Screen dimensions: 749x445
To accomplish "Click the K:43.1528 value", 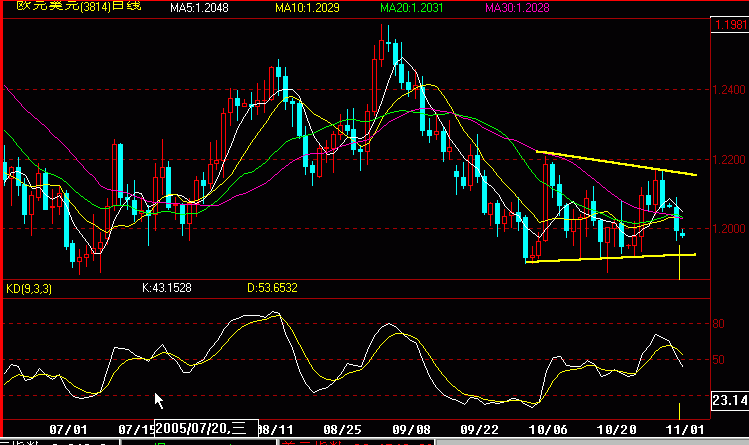I will (x=167, y=288).
